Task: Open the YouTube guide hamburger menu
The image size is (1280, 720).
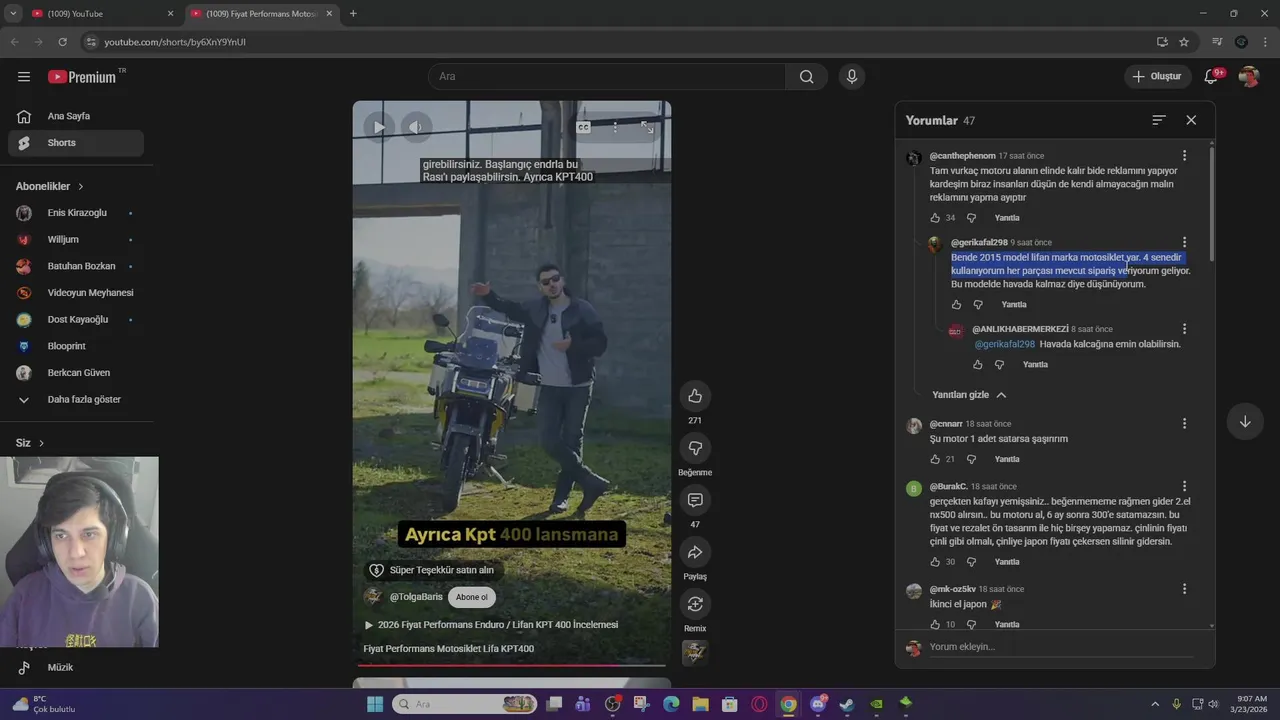Action: pos(24,77)
